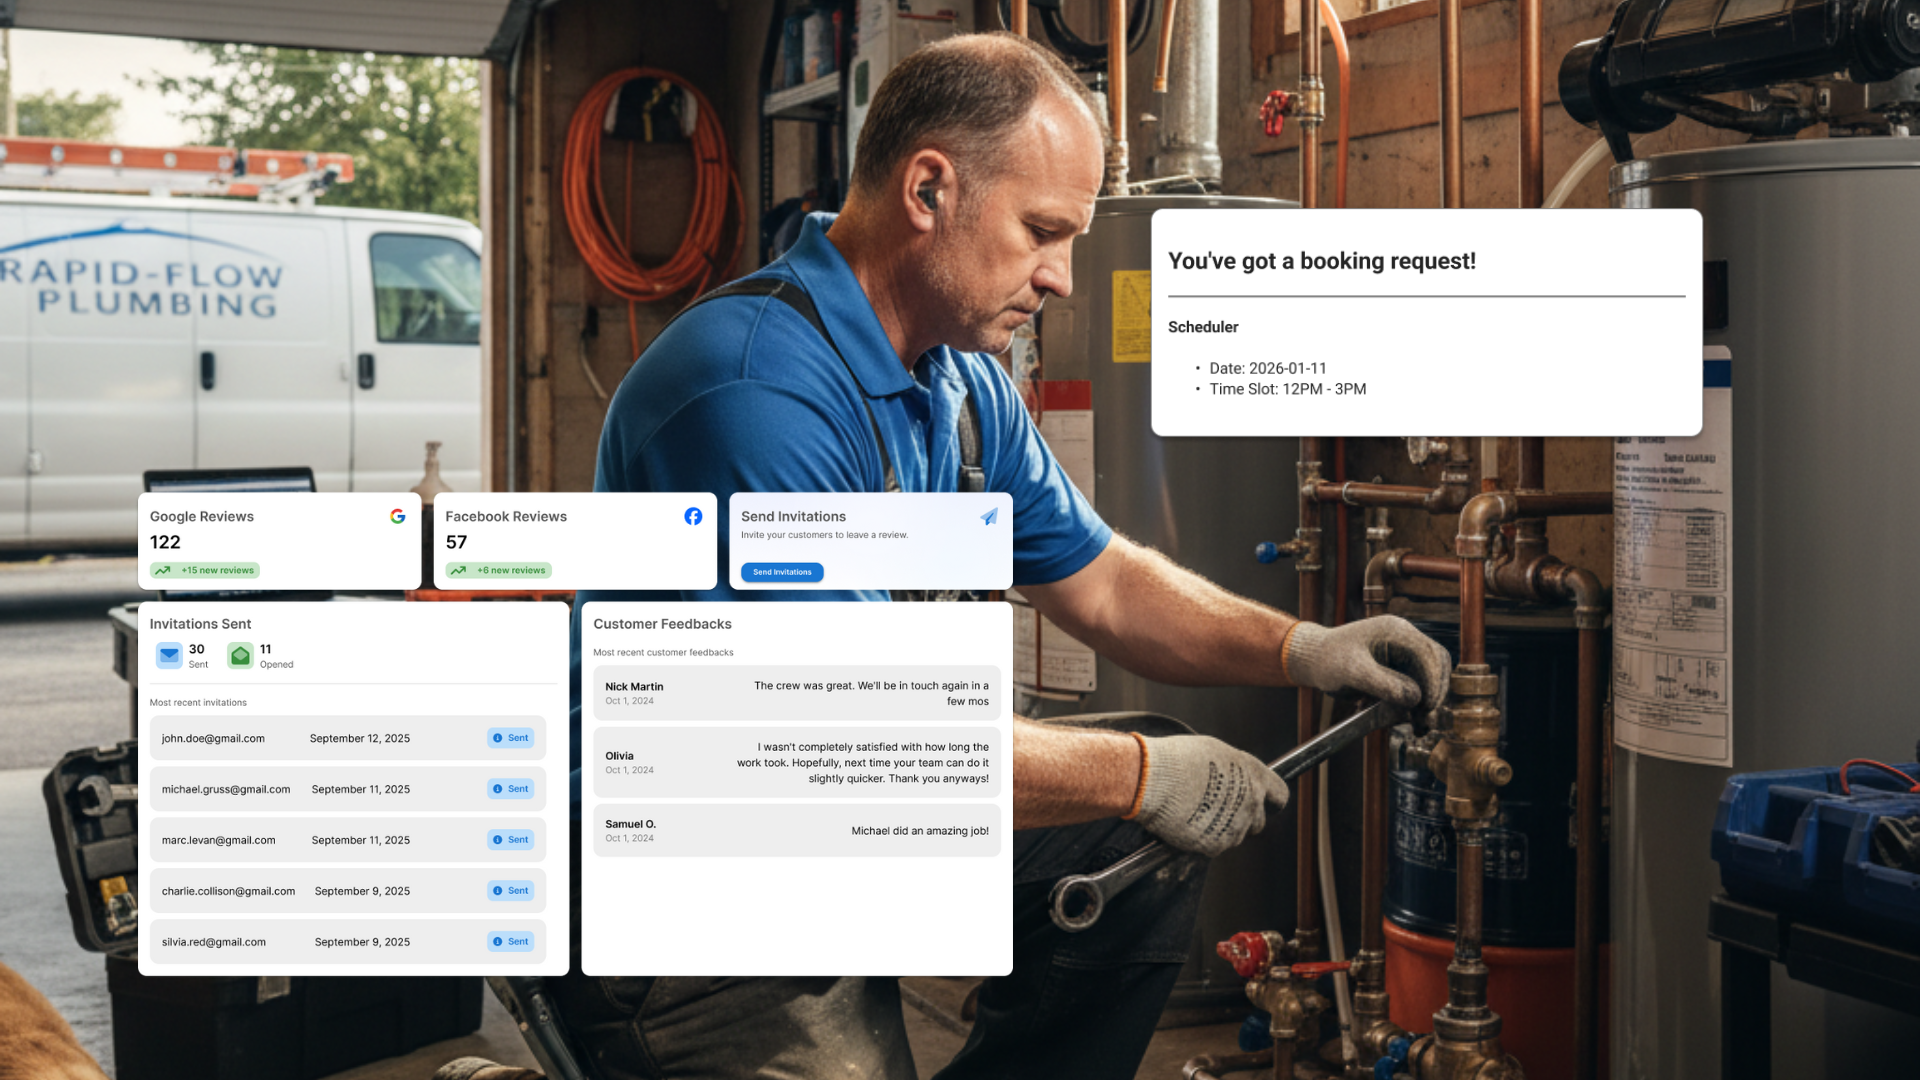Select the michael.gruss@gmail.com invitation row

click(347, 789)
